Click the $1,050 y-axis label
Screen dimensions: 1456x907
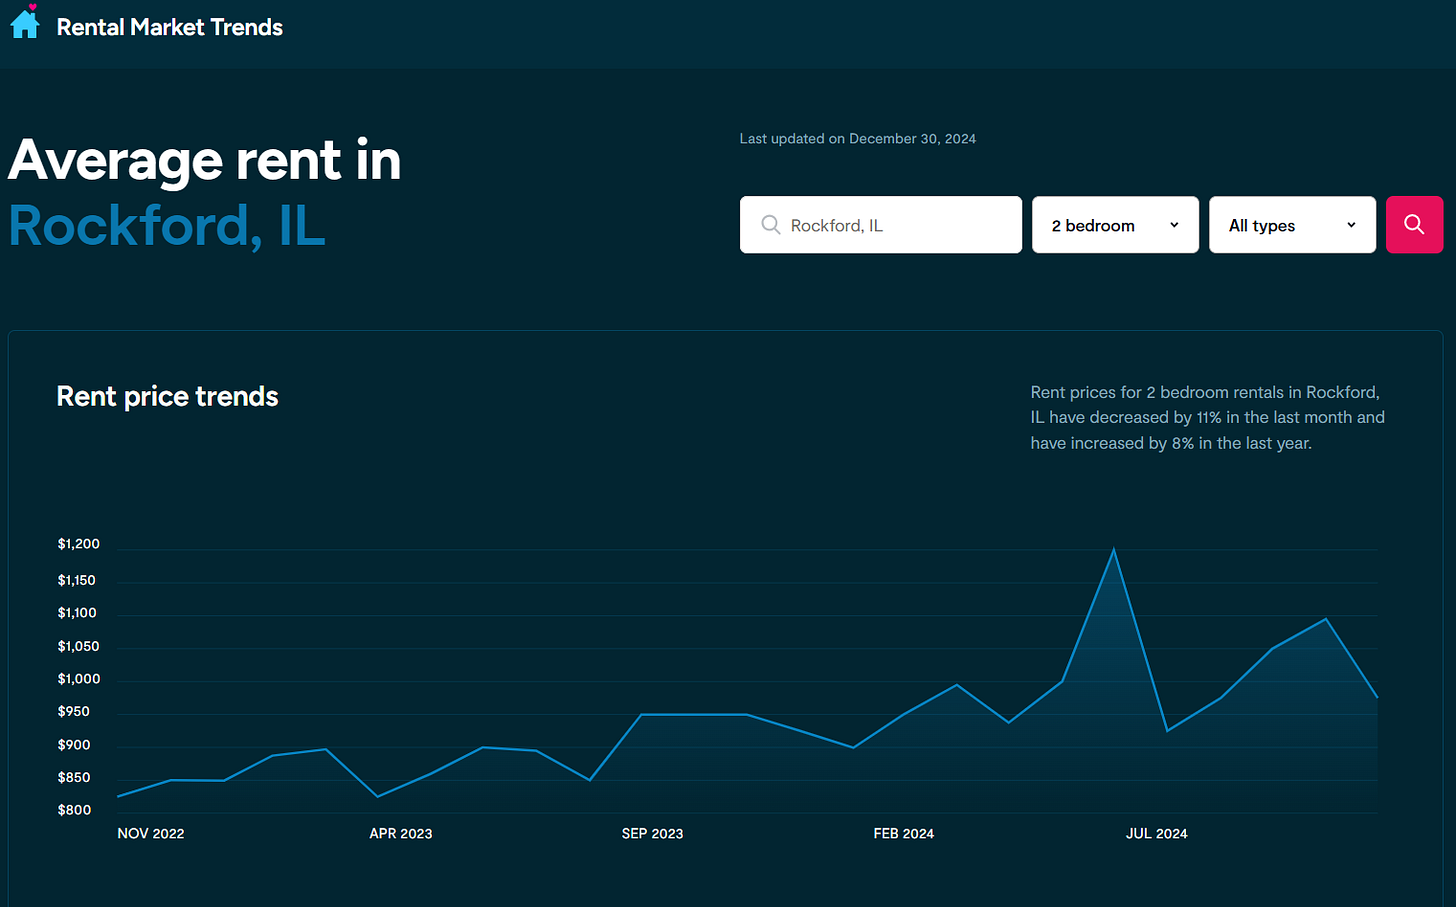point(79,646)
